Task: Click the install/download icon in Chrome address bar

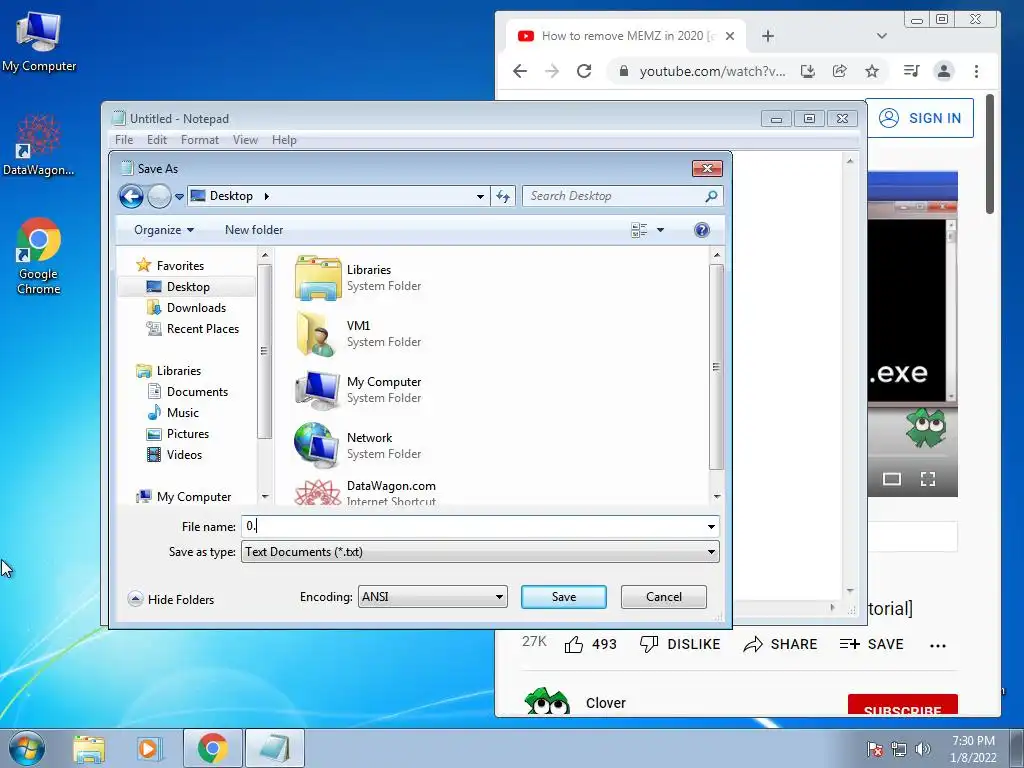Action: click(808, 71)
